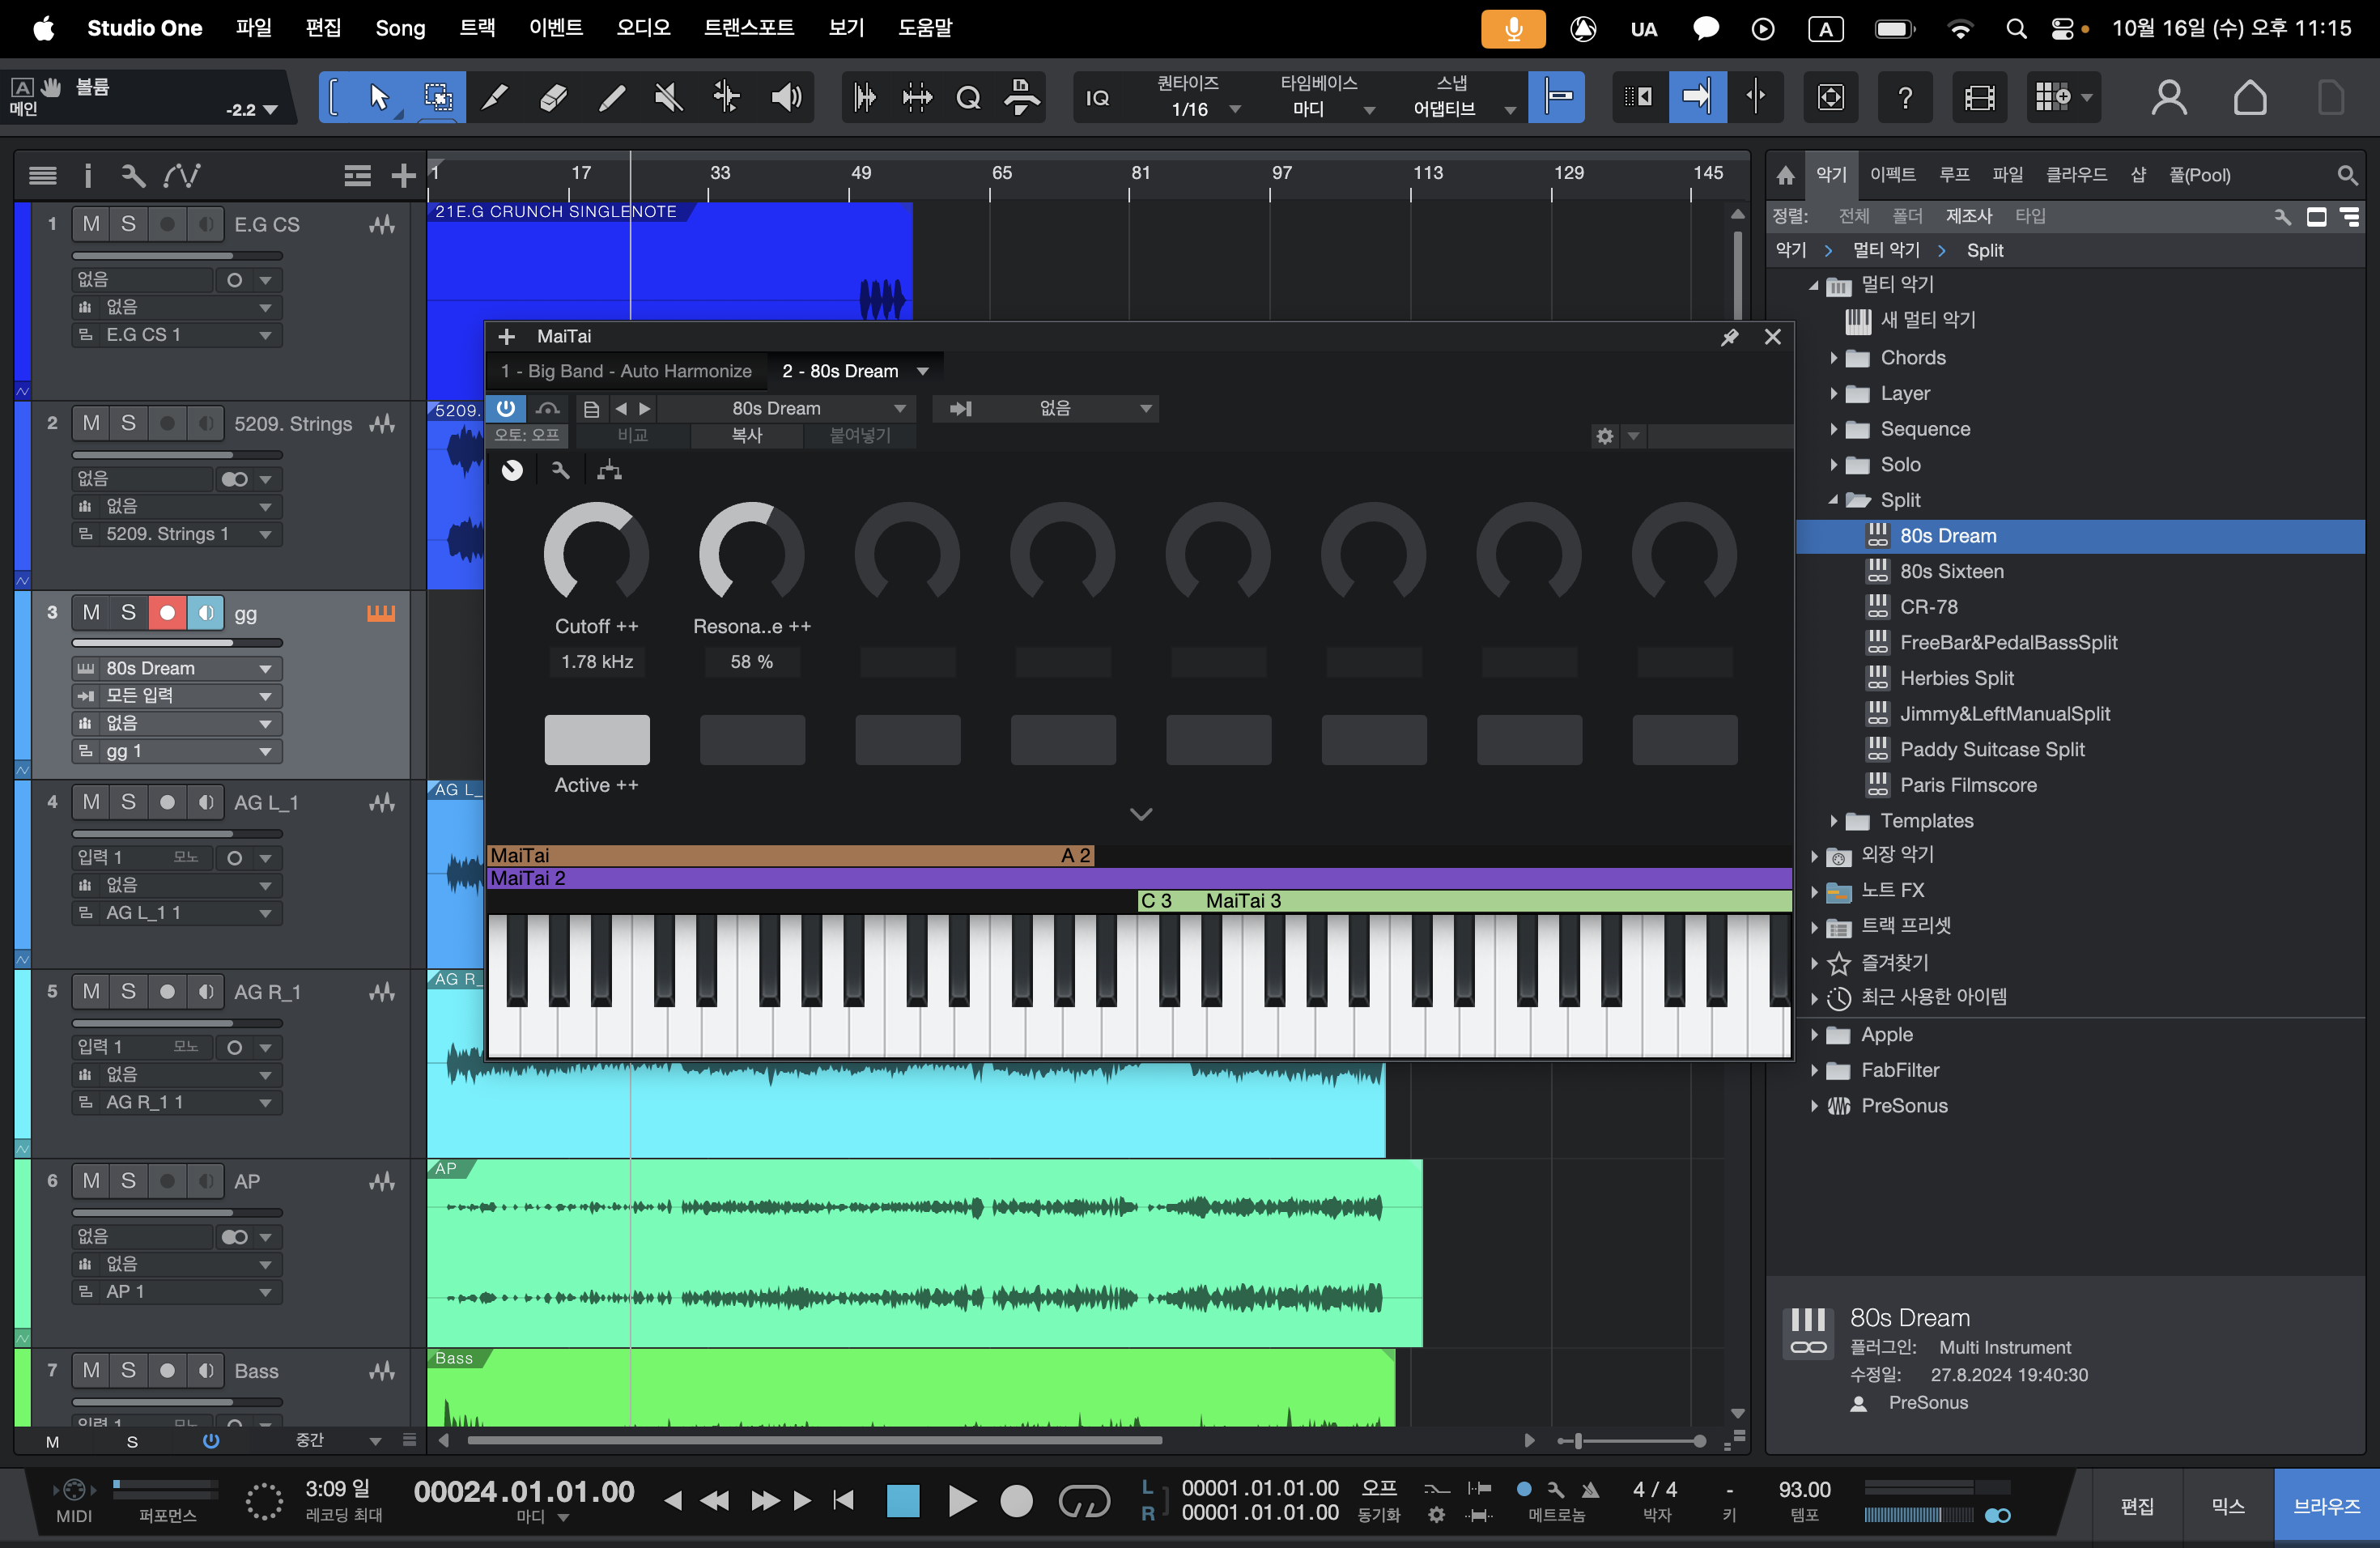Adjust the Cutoff ++ knob
Screen dimensions: 2380x1548
(597, 554)
